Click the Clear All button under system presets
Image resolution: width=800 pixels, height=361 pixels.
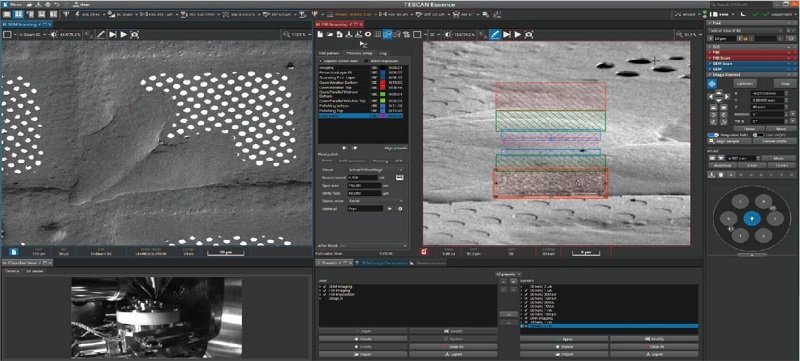[x=654, y=346]
